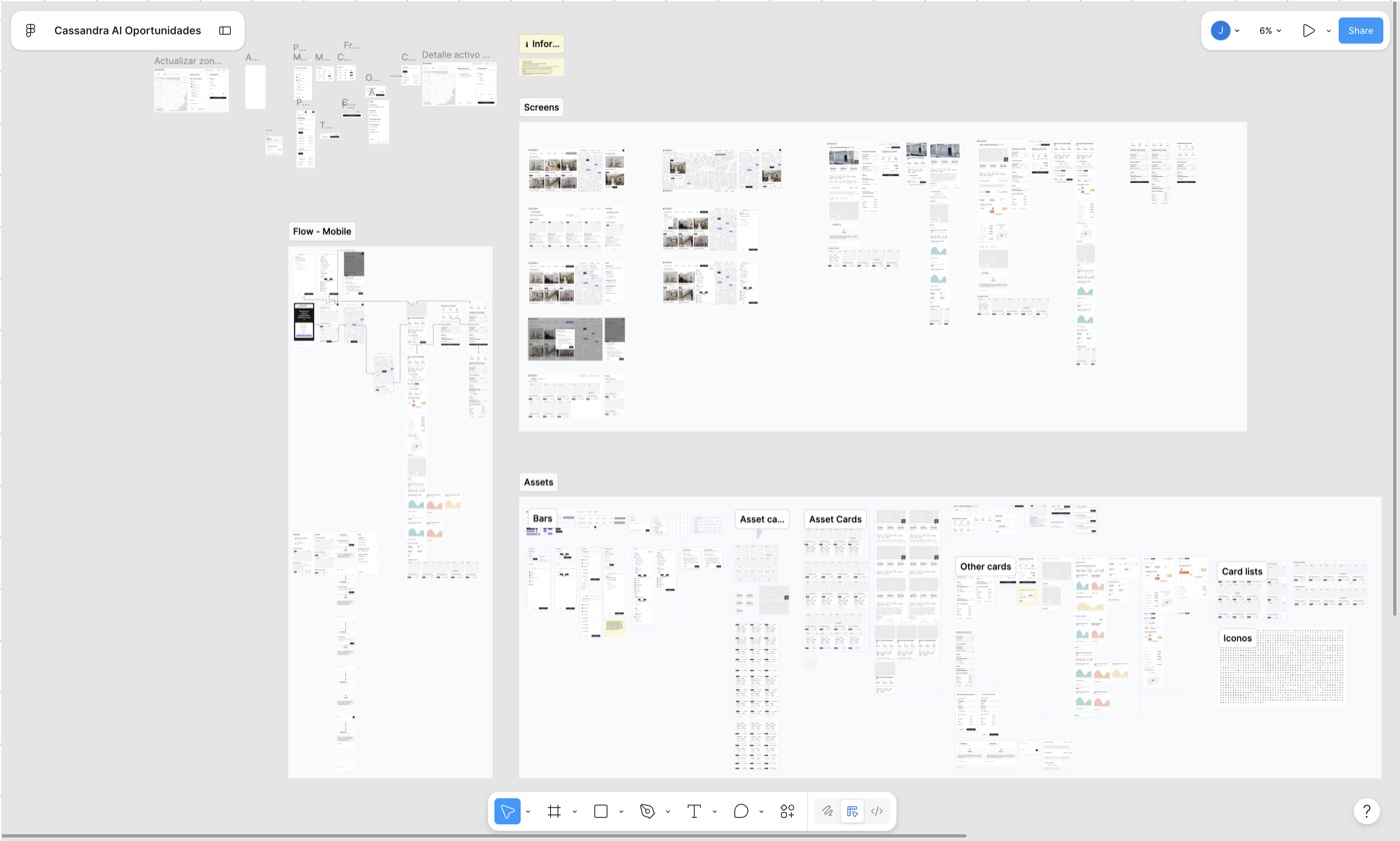The width and height of the screenshot is (1400, 841).
Task: Open the chevron next to Present button
Action: coord(1328,31)
